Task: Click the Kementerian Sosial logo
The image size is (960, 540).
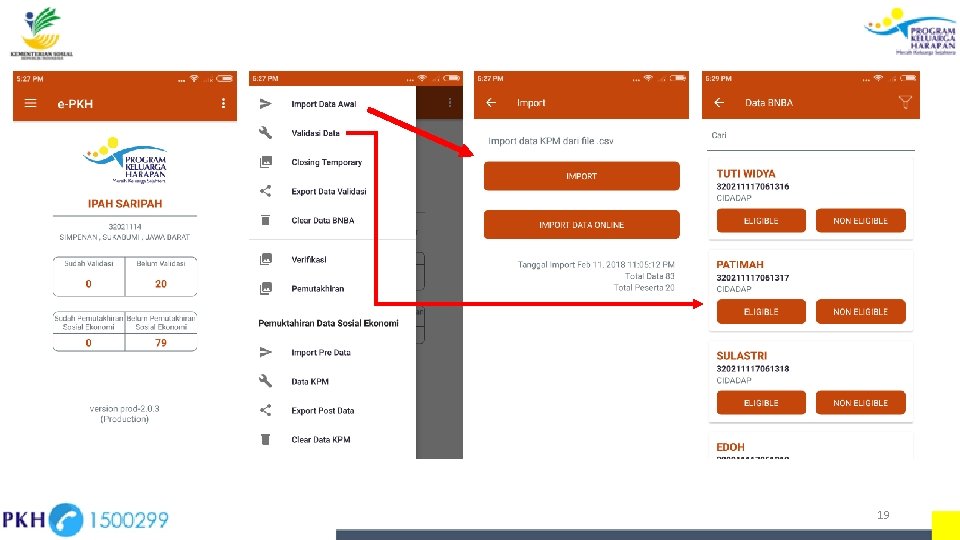Action: (41, 33)
